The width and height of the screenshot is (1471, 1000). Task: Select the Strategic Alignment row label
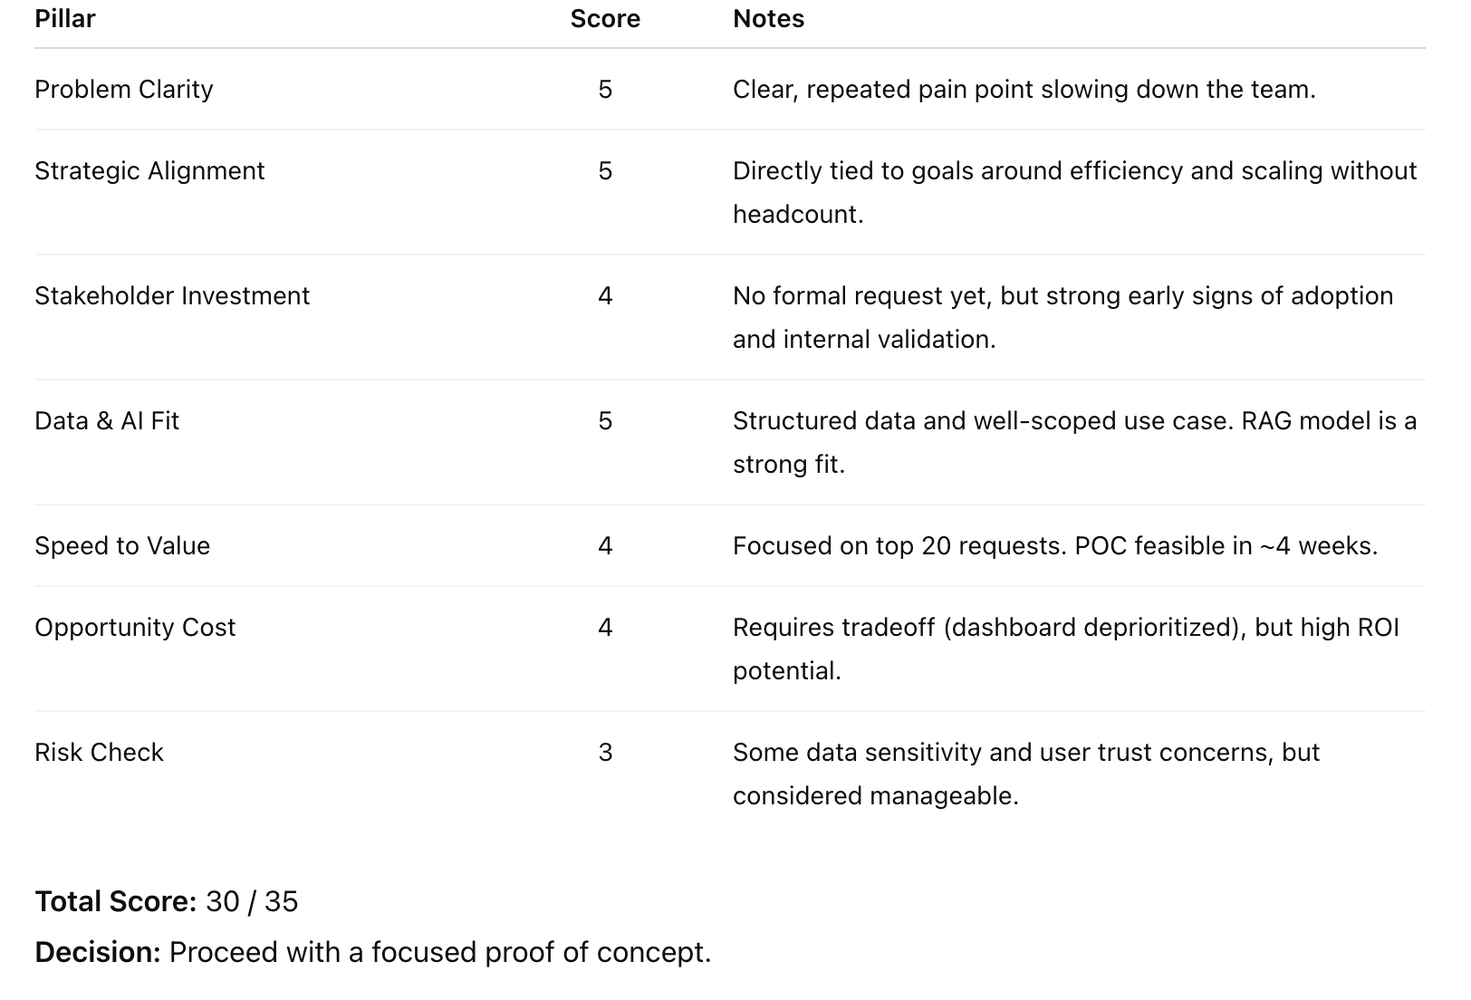point(150,171)
